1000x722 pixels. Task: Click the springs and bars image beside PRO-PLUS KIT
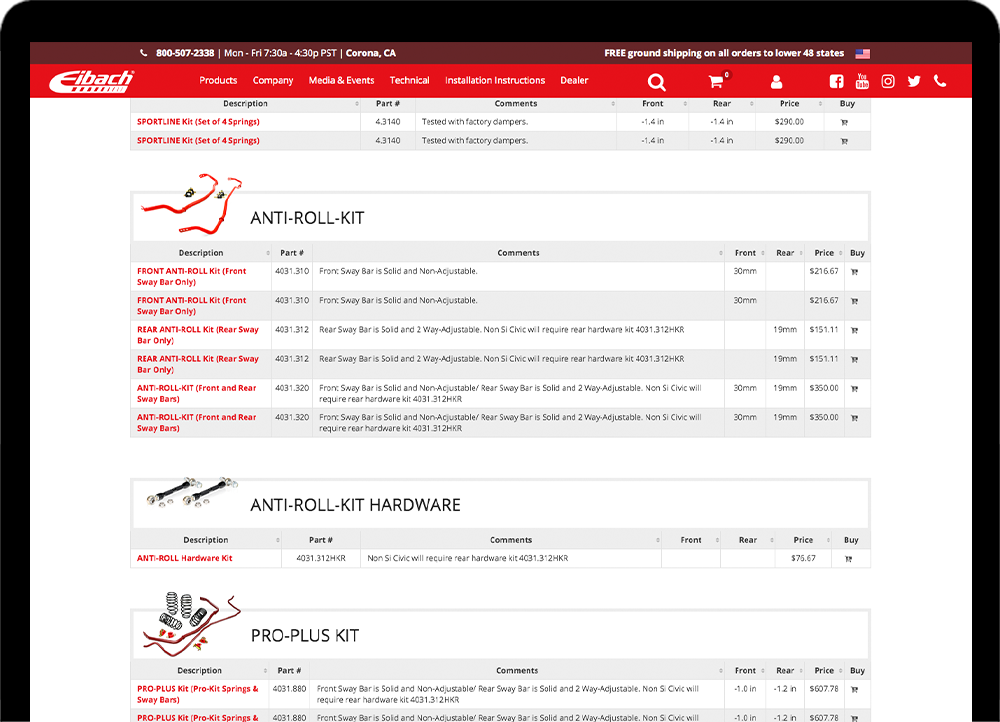point(191,624)
